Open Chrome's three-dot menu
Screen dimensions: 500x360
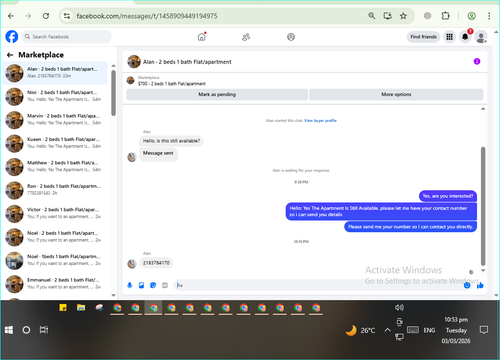(489, 16)
